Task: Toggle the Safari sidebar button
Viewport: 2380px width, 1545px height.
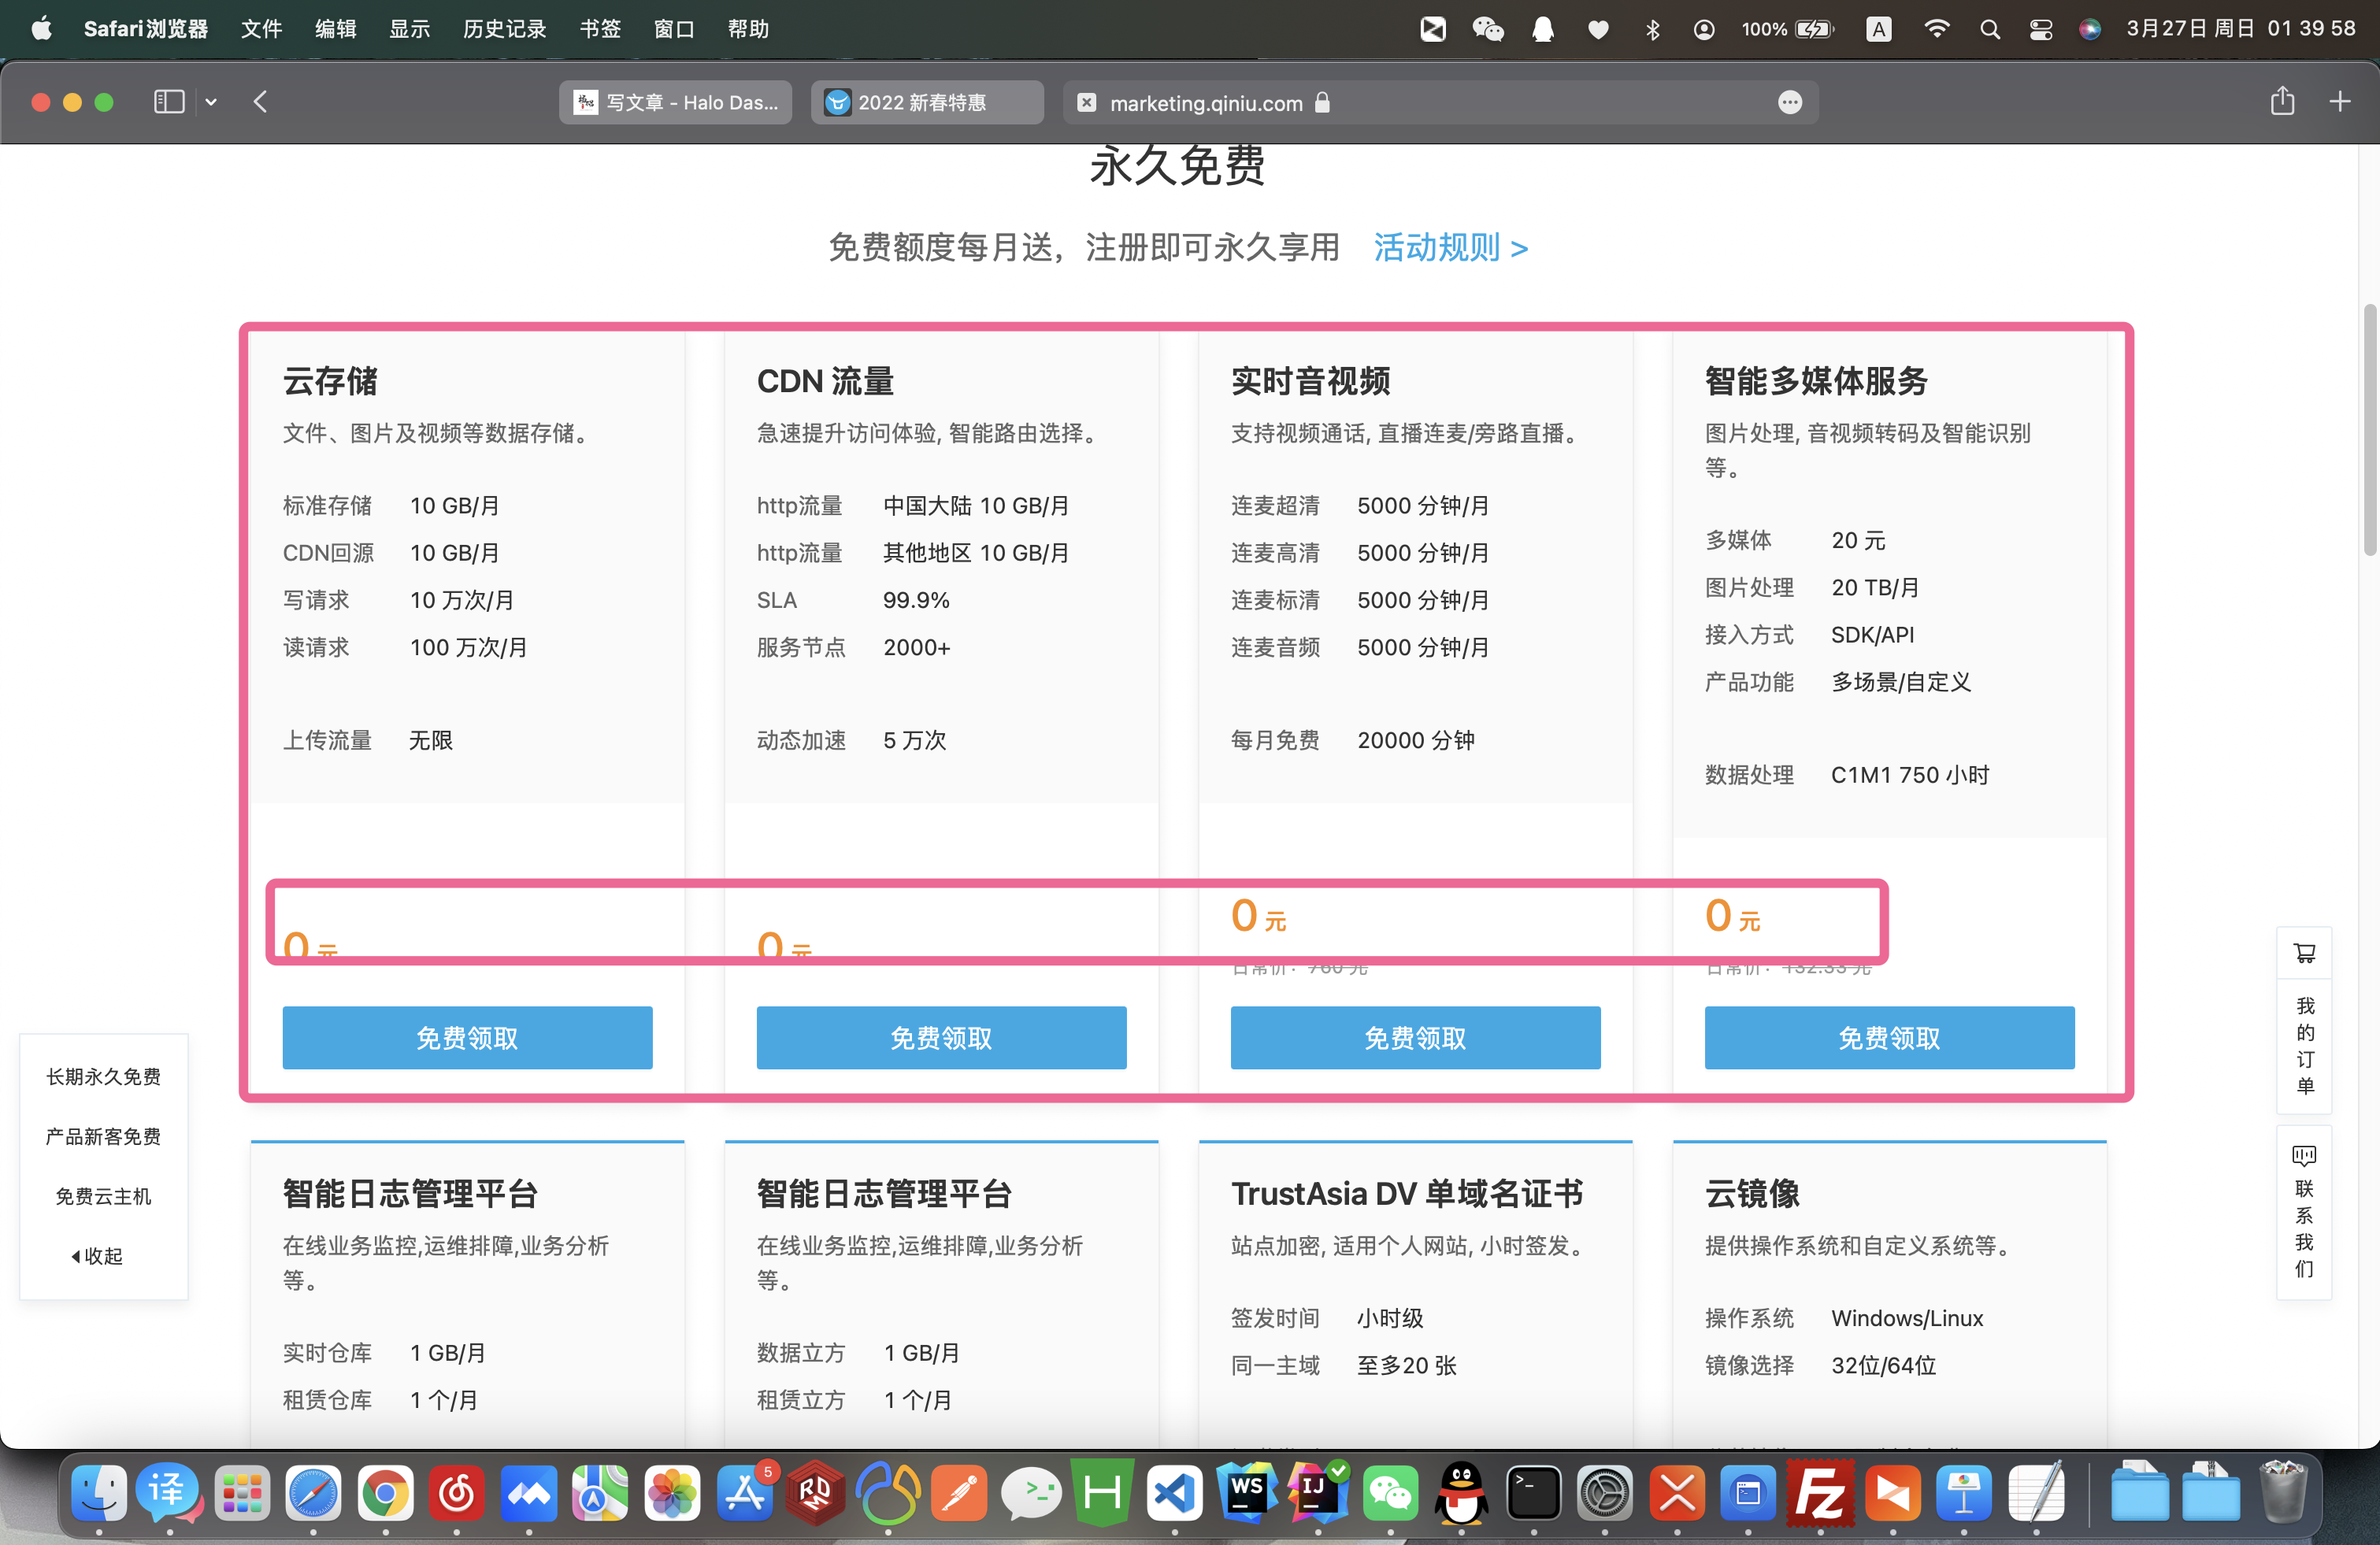Action: tap(169, 102)
